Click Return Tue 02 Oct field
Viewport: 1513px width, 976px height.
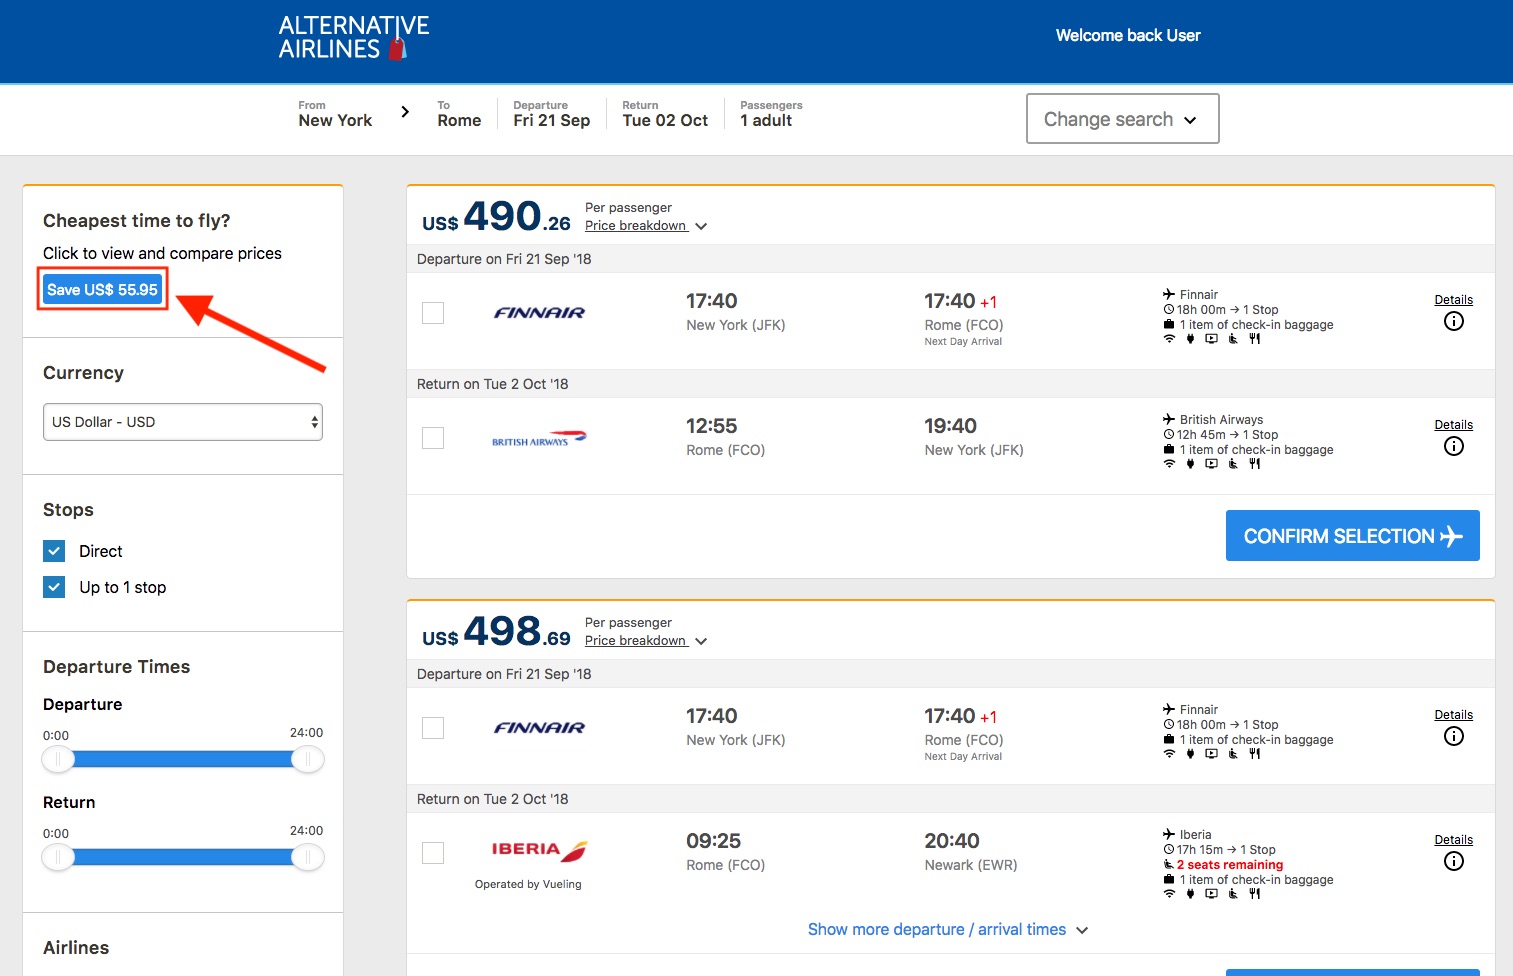[x=665, y=114]
